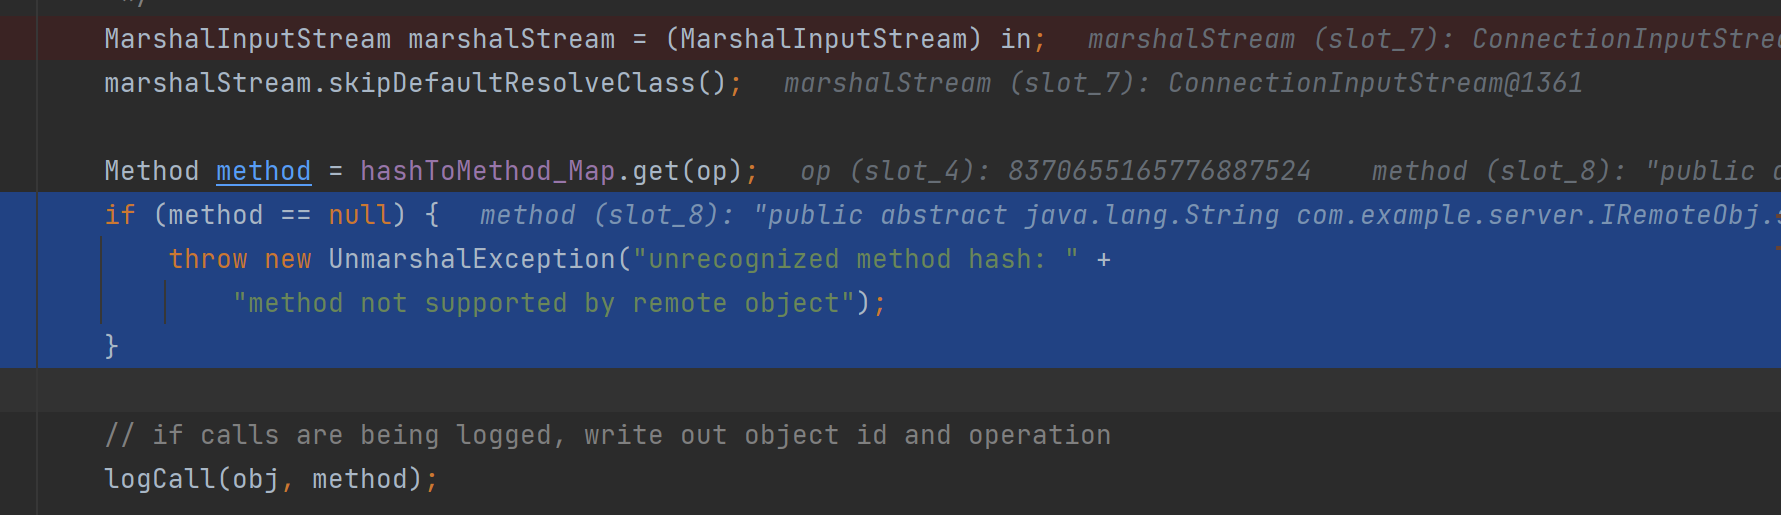
Task: Click the closing brace of the if block
Action: coord(112,346)
